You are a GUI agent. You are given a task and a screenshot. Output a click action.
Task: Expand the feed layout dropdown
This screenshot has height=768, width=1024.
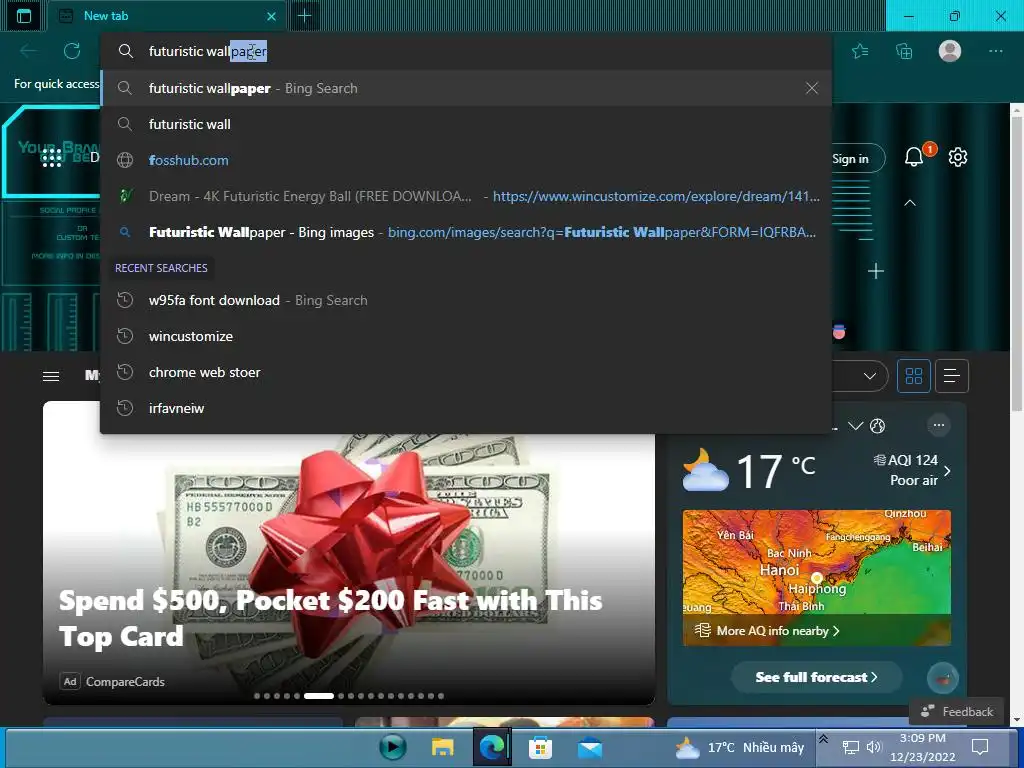869,376
